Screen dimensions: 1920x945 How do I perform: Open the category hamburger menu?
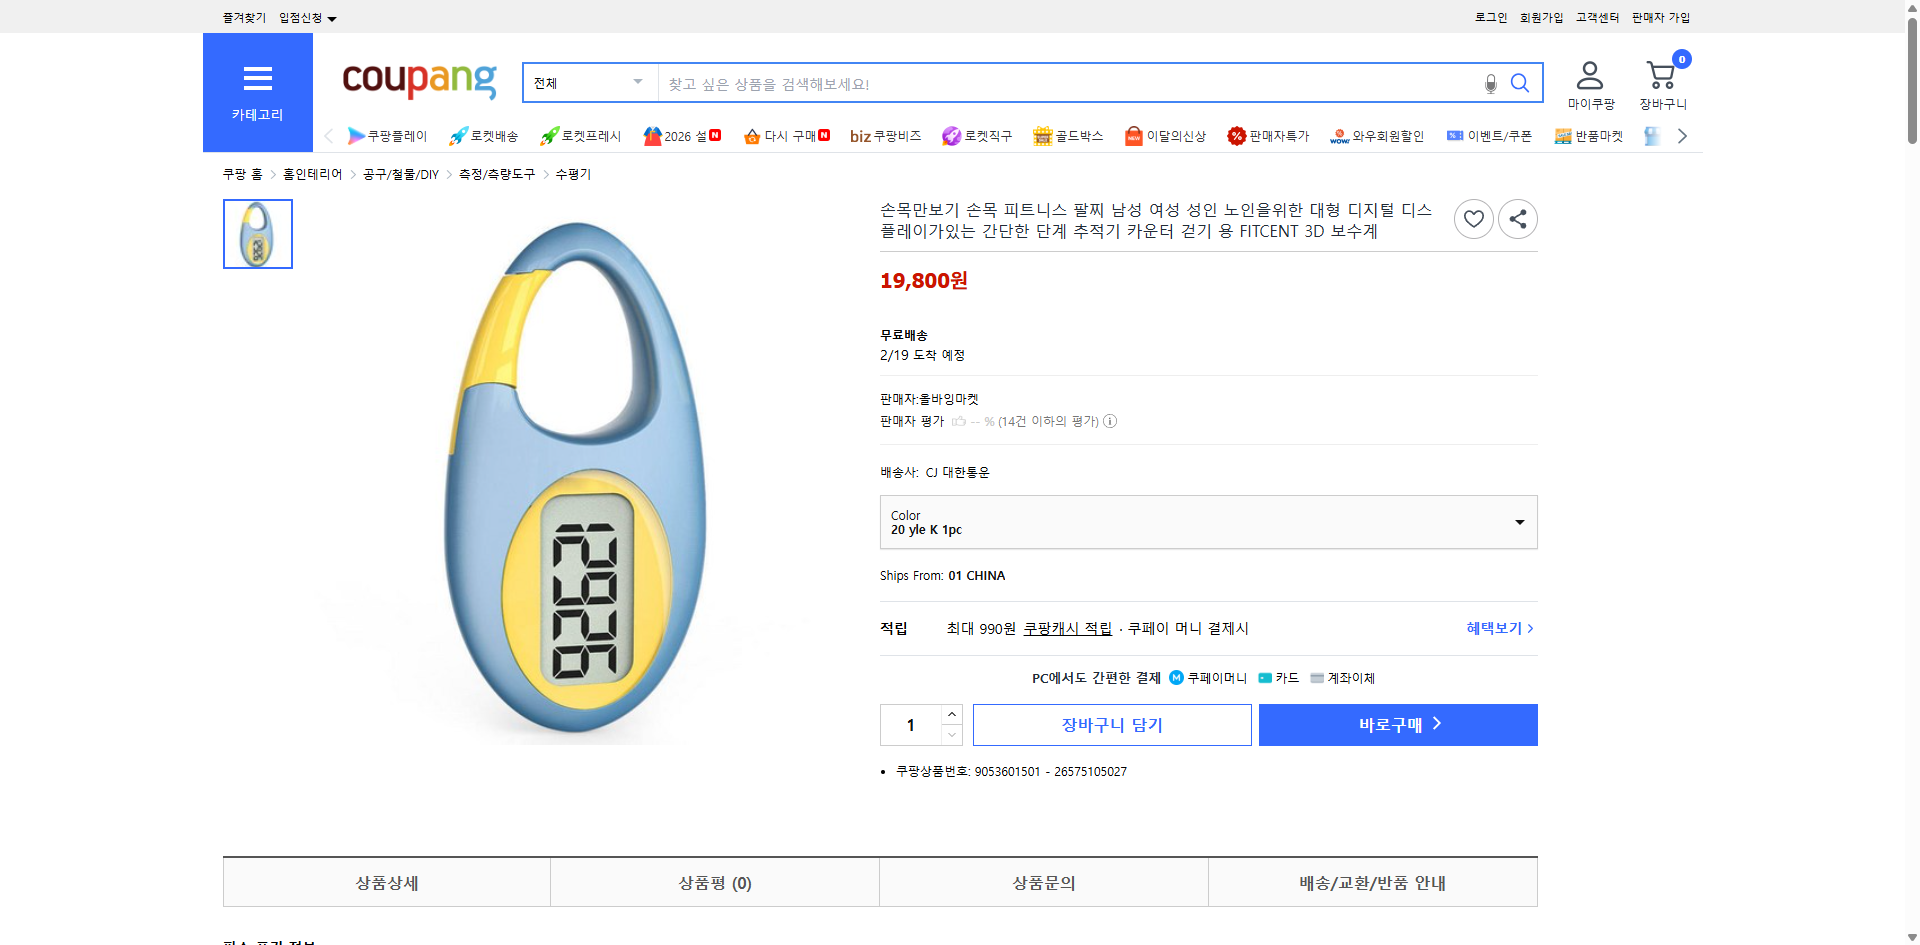(x=257, y=78)
